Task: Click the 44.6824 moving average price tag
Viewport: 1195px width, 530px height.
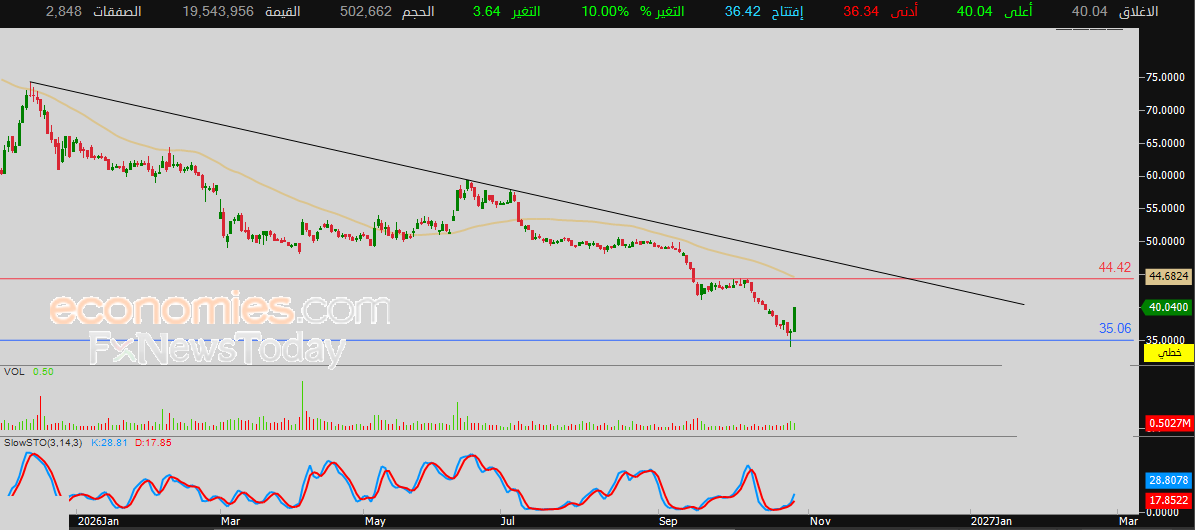Action: pyautogui.click(x=1167, y=278)
